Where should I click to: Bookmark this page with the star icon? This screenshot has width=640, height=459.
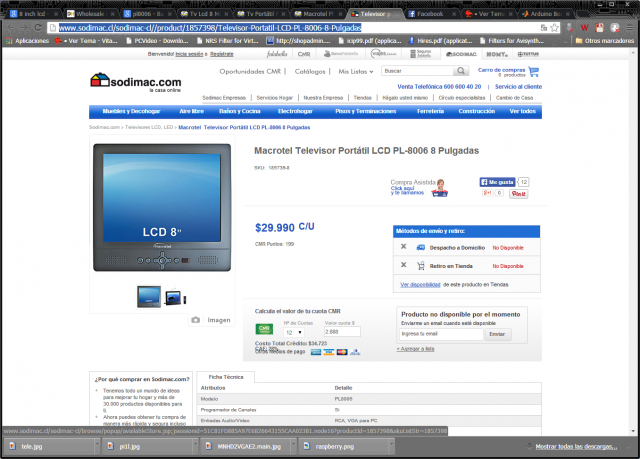(554, 28)
